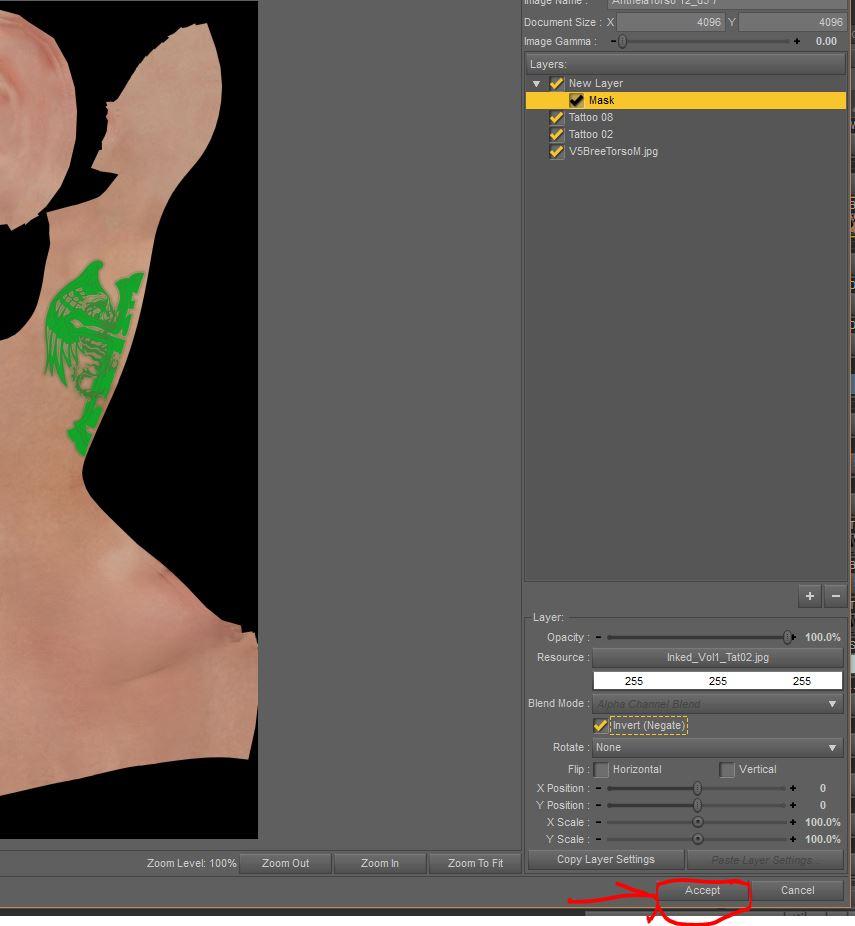The image size is (855, 926).
Task: Open the Blend Mode dropdown
Action: tap(717, 704)
